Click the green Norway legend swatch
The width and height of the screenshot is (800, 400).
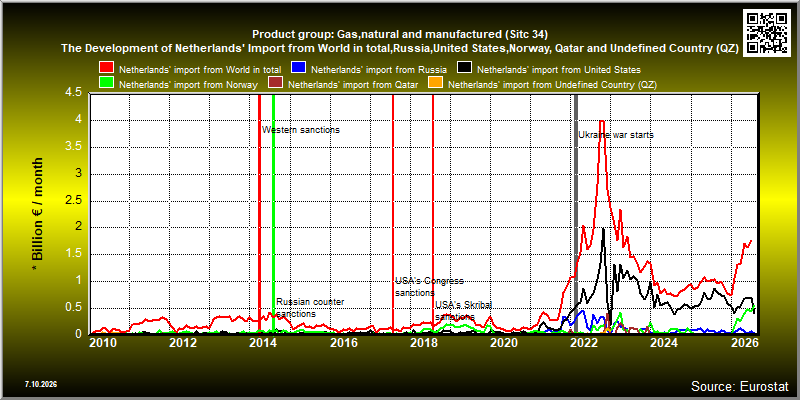(x=107, y=84)
